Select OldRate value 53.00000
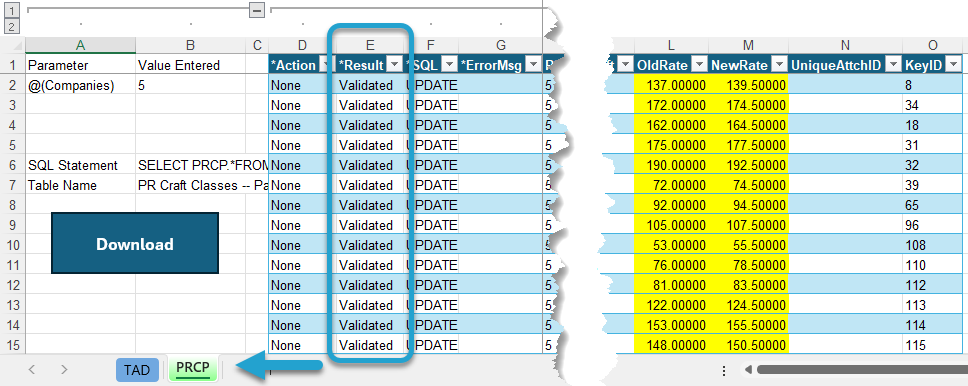The image size is (968, 386). pos(671,245)
